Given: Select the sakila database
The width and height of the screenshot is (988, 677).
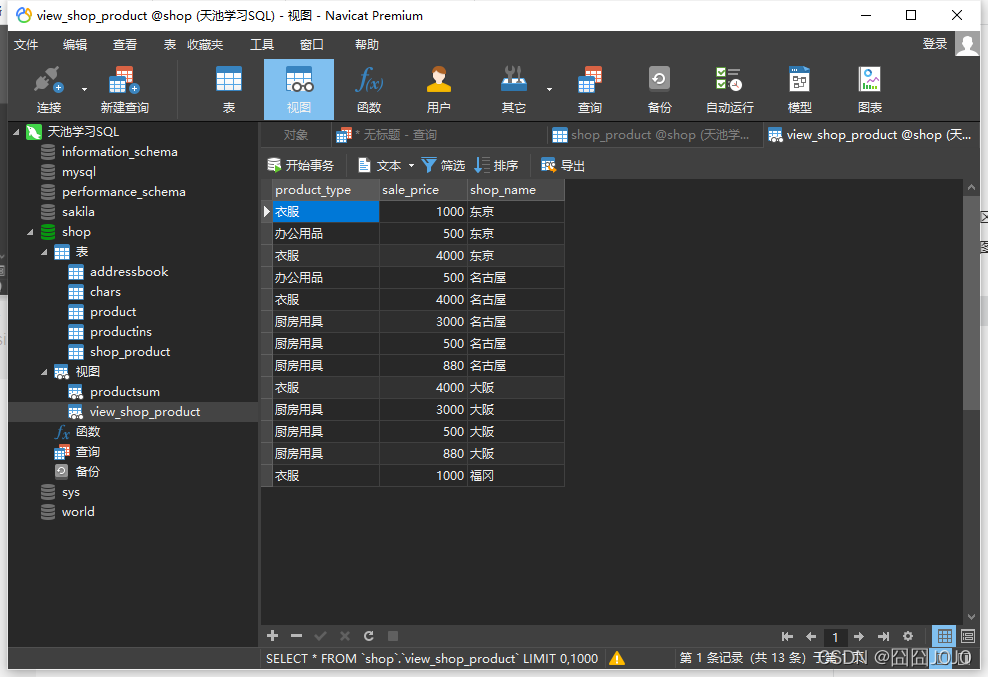Looking at the screenshot, I should tap(78, 212).
